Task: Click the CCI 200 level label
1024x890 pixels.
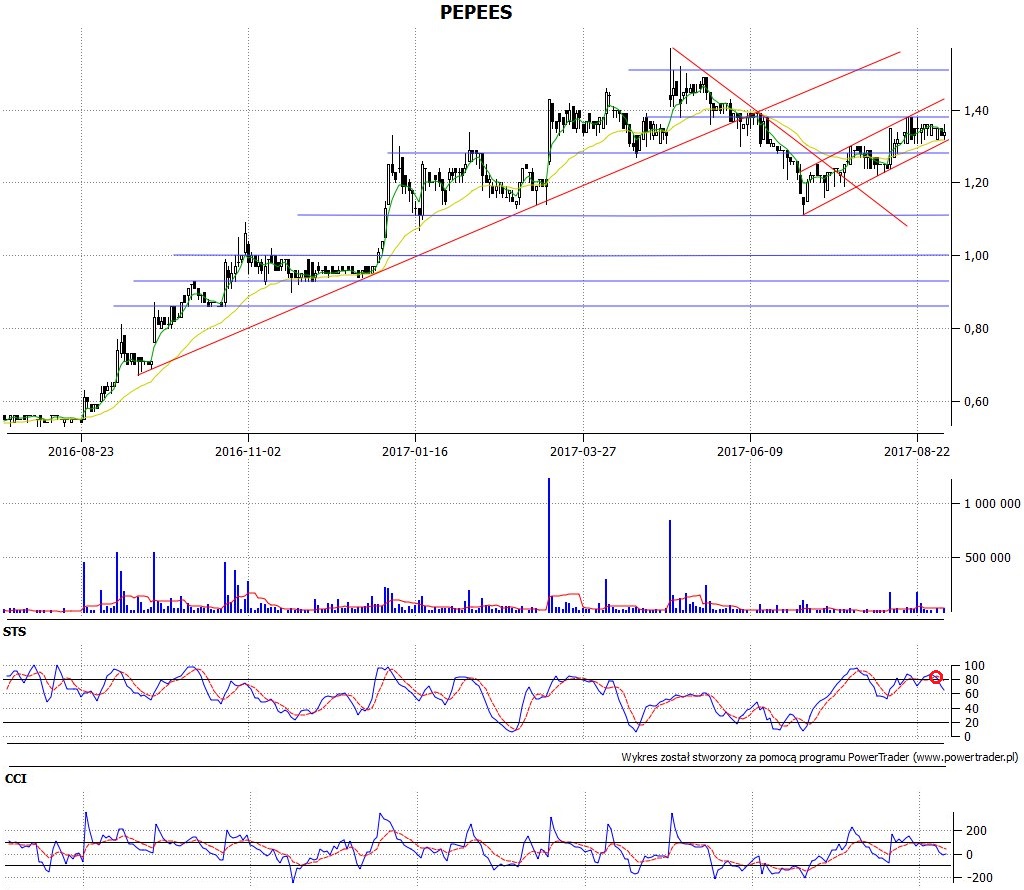Action: click(x=976, y=831)
